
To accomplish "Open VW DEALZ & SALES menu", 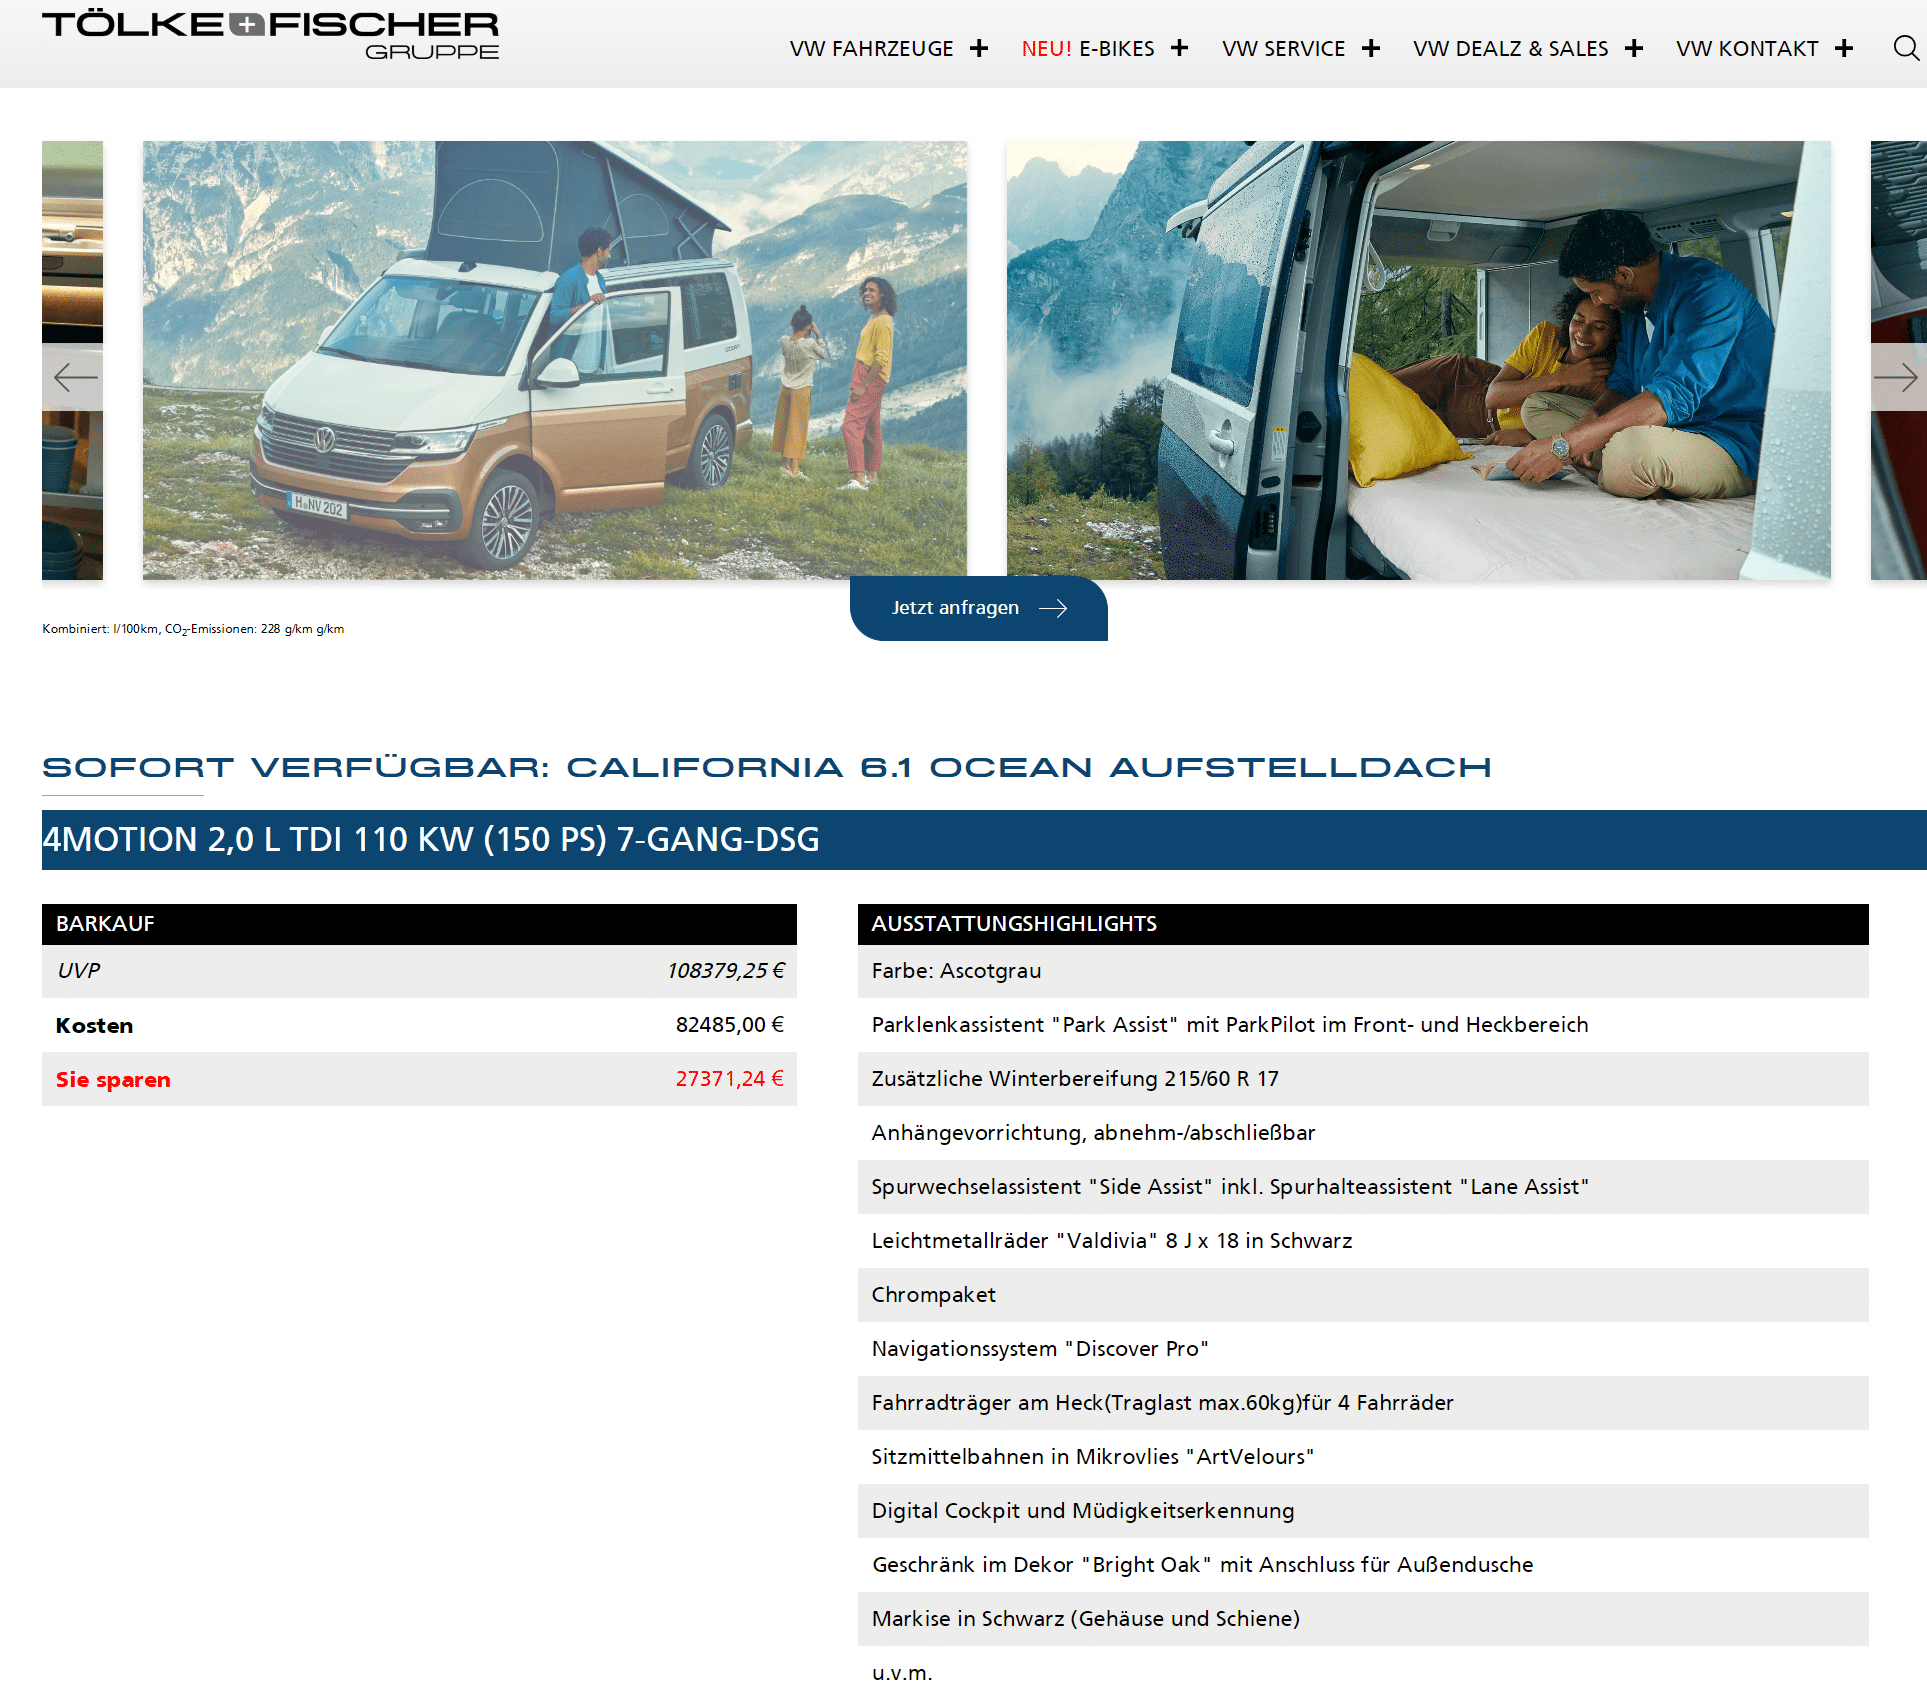I will coord(1510,48).
